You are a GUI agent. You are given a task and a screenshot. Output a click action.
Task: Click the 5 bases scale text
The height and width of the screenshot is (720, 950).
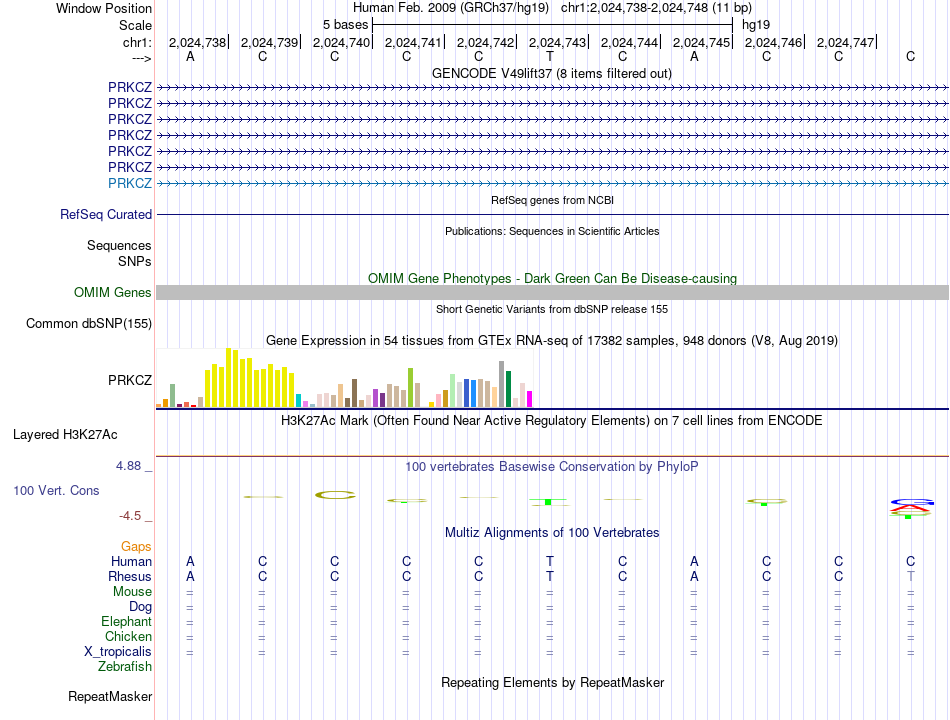click(x=345, y=25)
